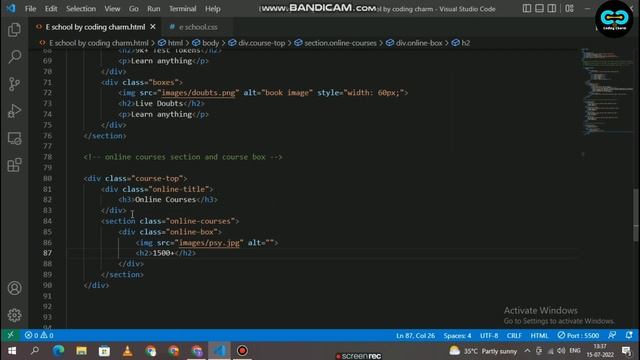Open the Terminal menu
Screen dimensions: 640x360
pos(182,9)
